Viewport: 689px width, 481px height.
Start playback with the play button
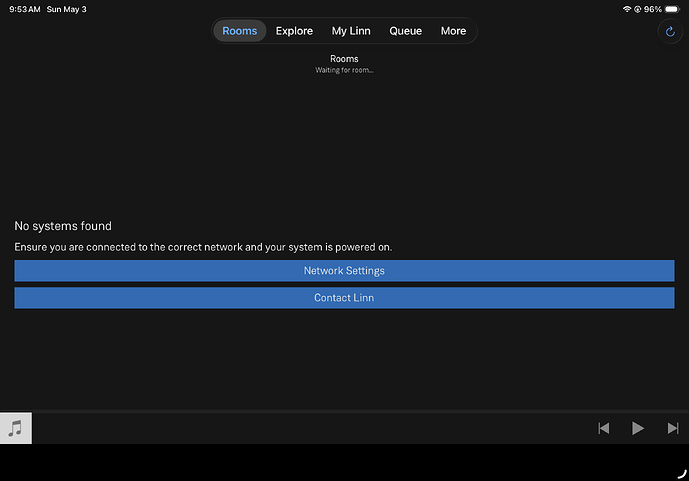(638, 428)
